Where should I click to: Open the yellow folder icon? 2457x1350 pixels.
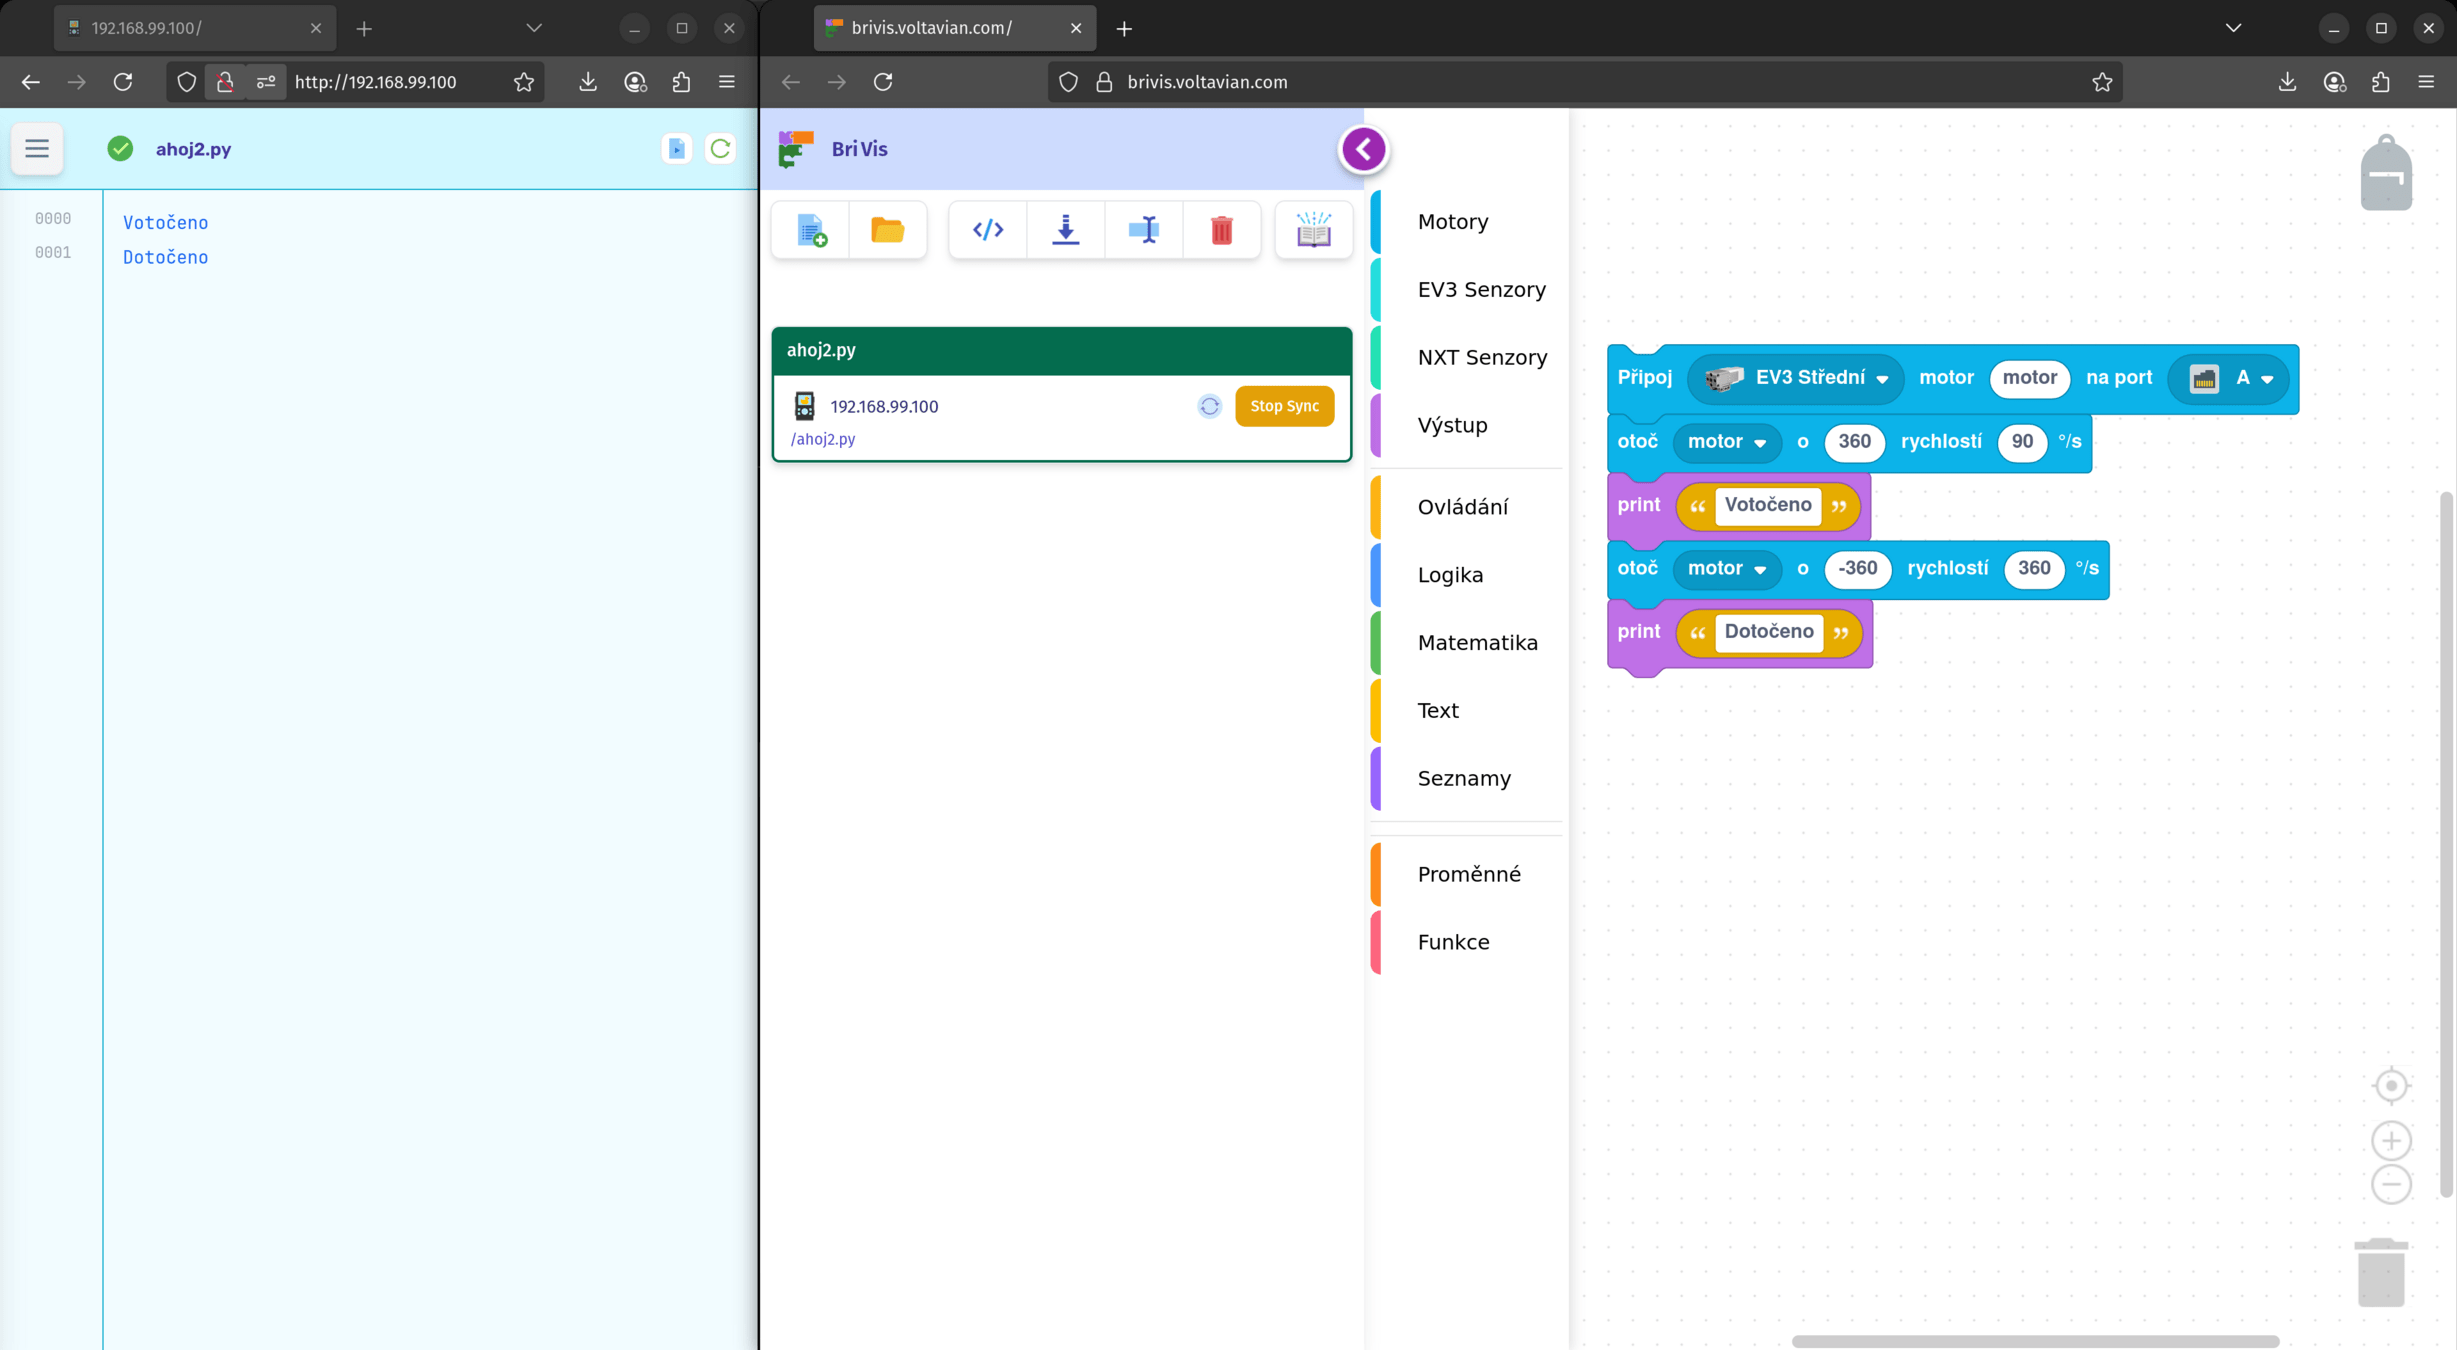[887, 230]
